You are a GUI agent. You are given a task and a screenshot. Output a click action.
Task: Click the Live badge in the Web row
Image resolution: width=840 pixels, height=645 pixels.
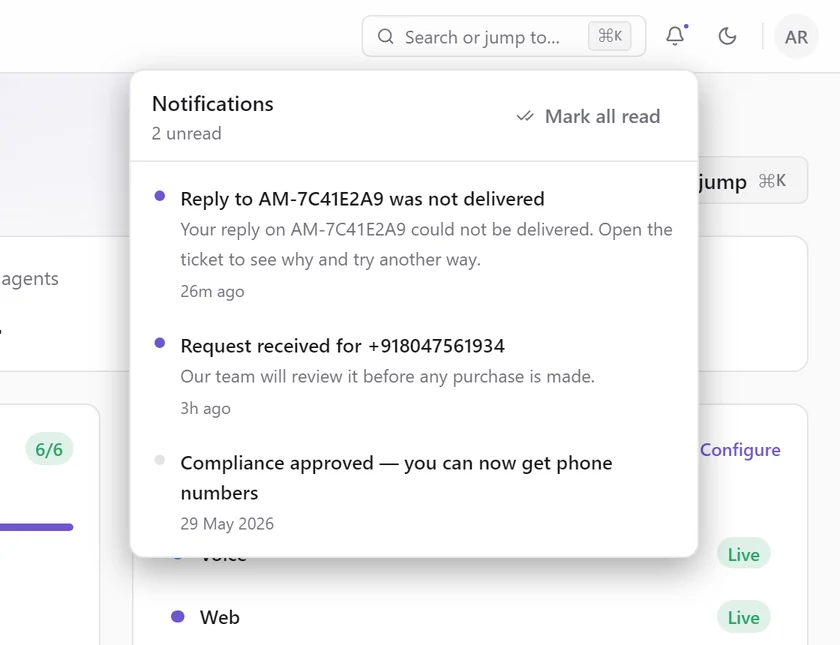(744, 617)
